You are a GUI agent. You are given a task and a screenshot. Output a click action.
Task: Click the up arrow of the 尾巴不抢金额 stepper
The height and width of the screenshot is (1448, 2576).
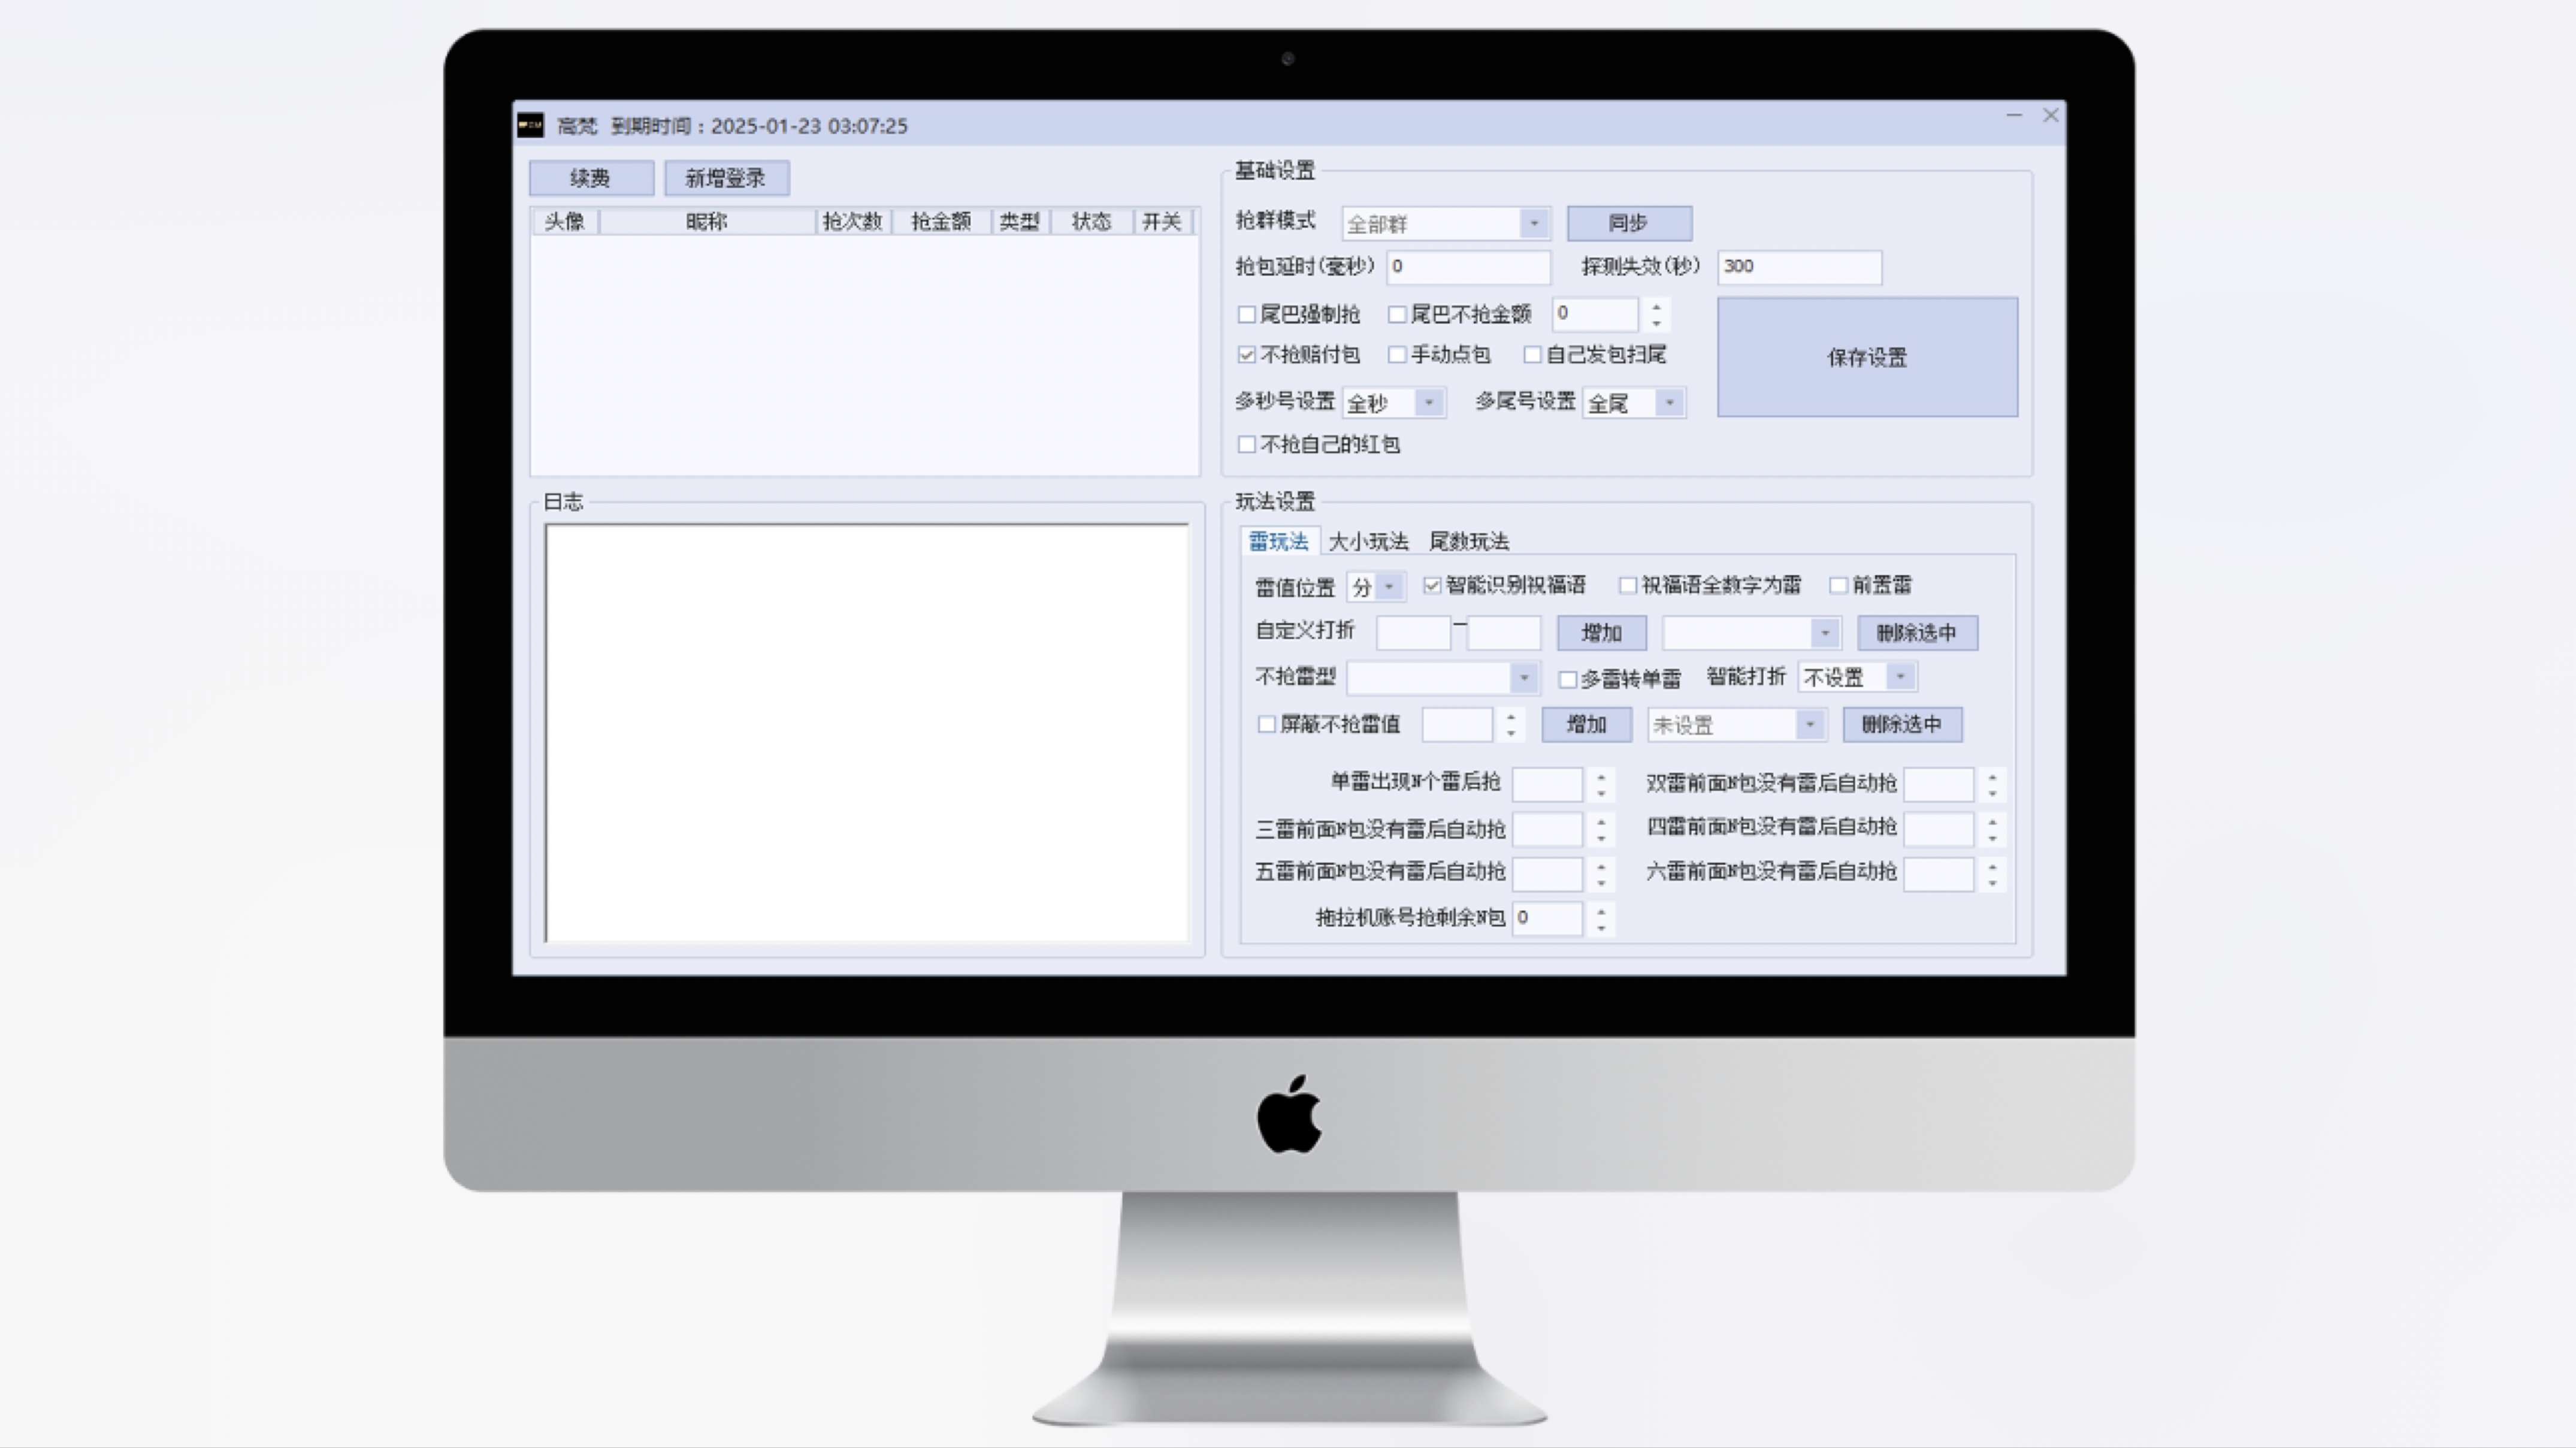[x=1657, y=308]
